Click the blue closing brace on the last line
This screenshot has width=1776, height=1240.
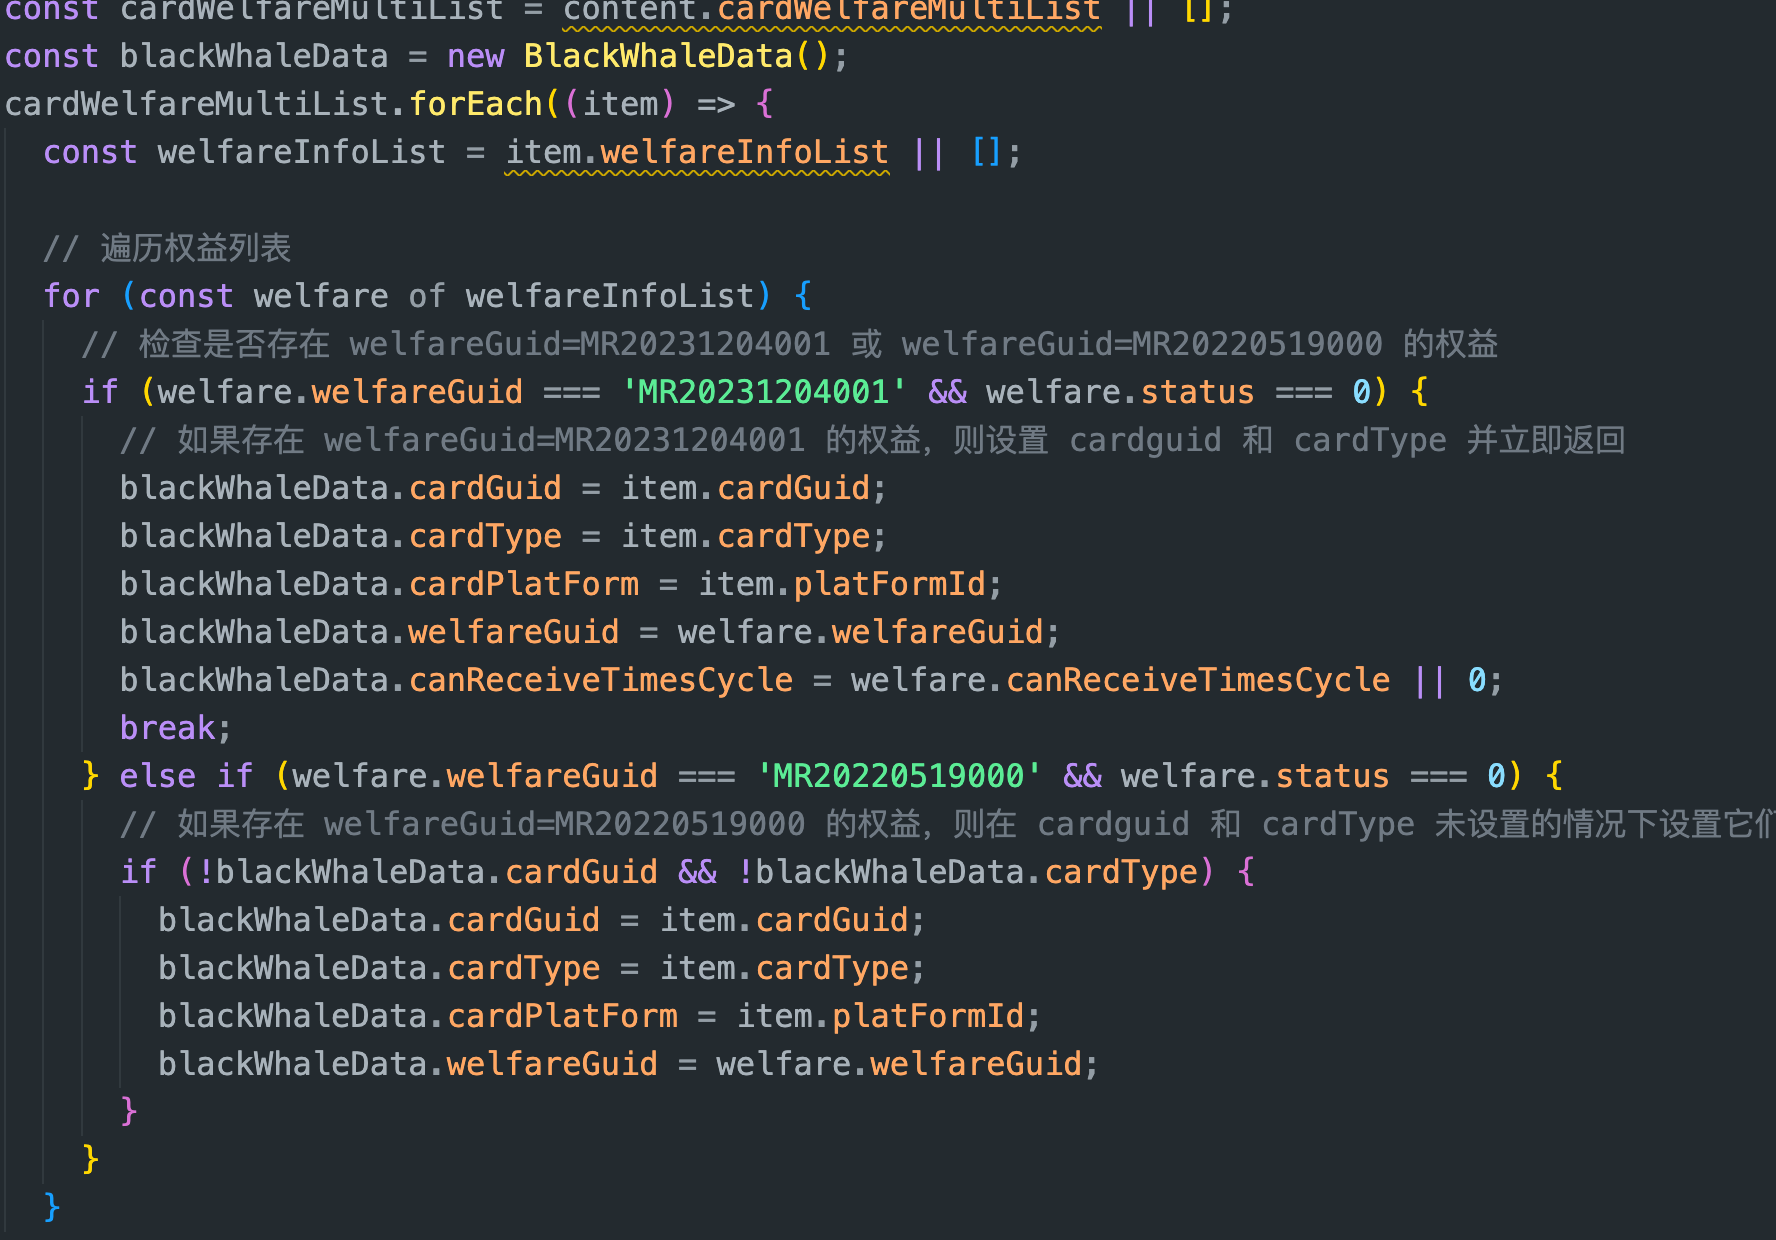click(x=52, y=1206)
